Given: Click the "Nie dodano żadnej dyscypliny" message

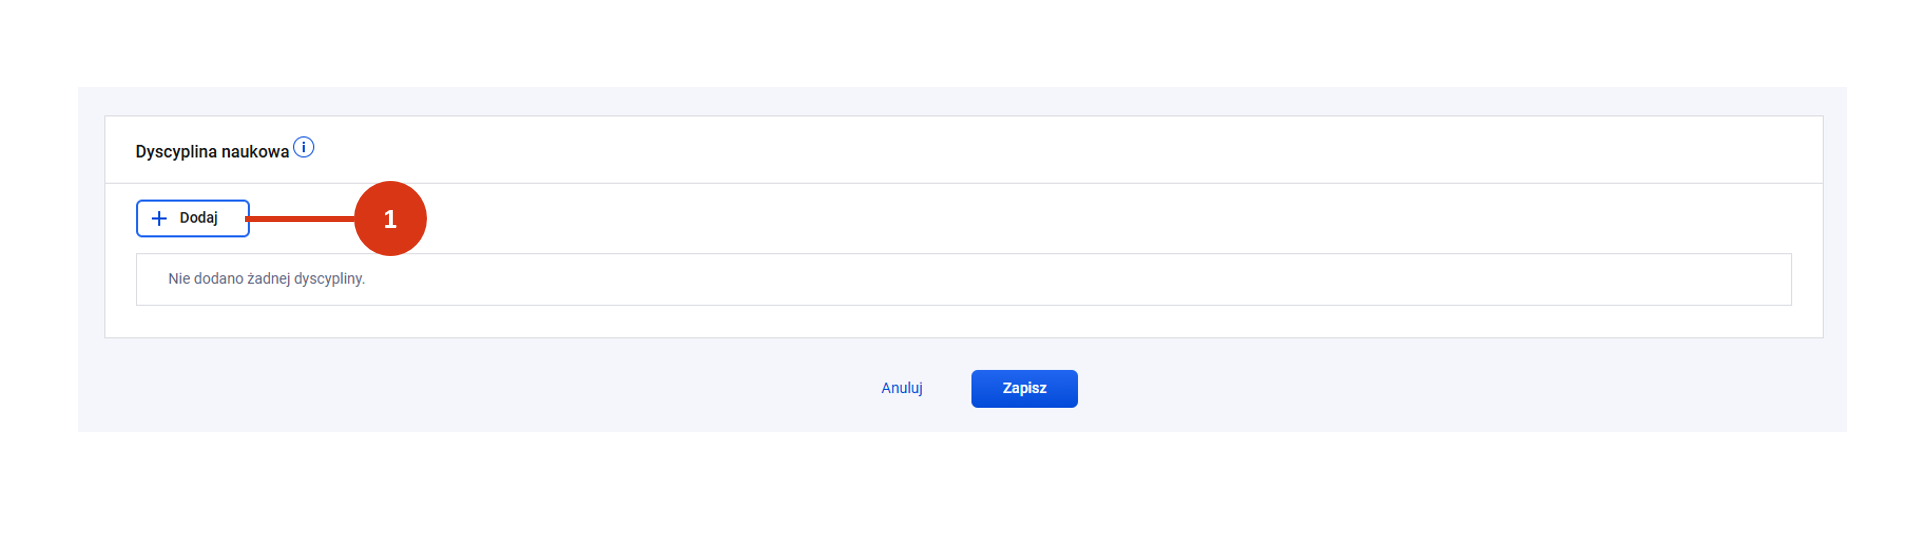Looking at the screenshot, I should (266, 279).
